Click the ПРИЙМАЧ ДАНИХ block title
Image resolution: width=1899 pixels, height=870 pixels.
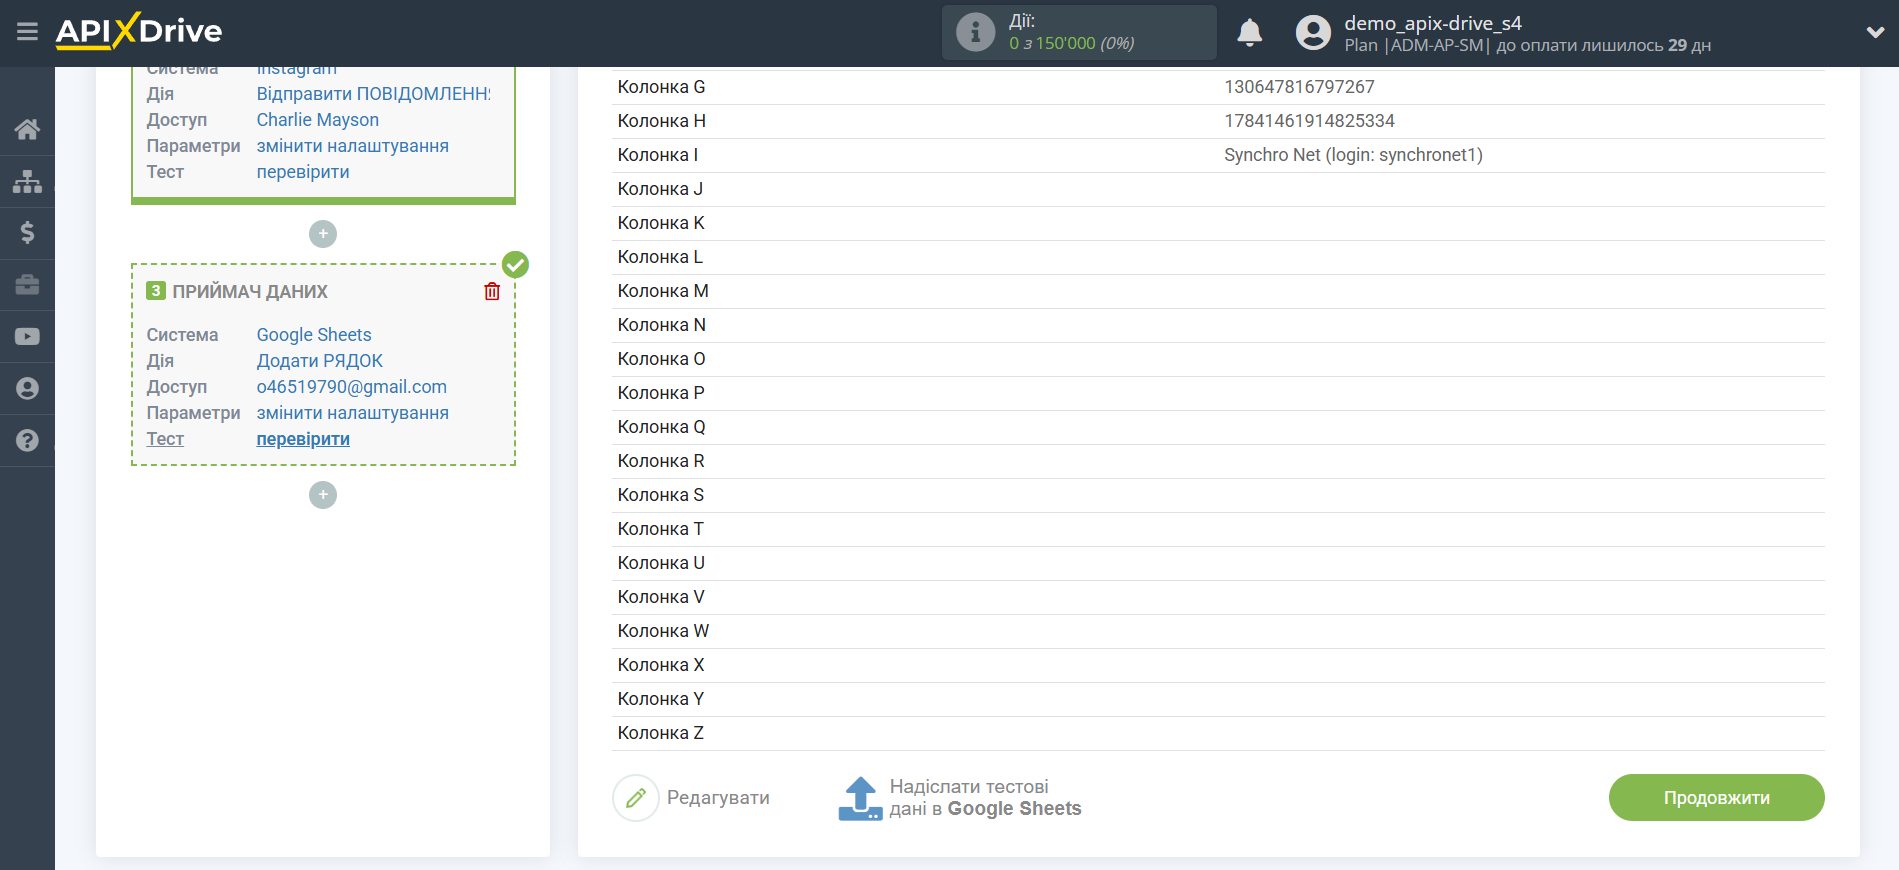[x=250, y=292]
